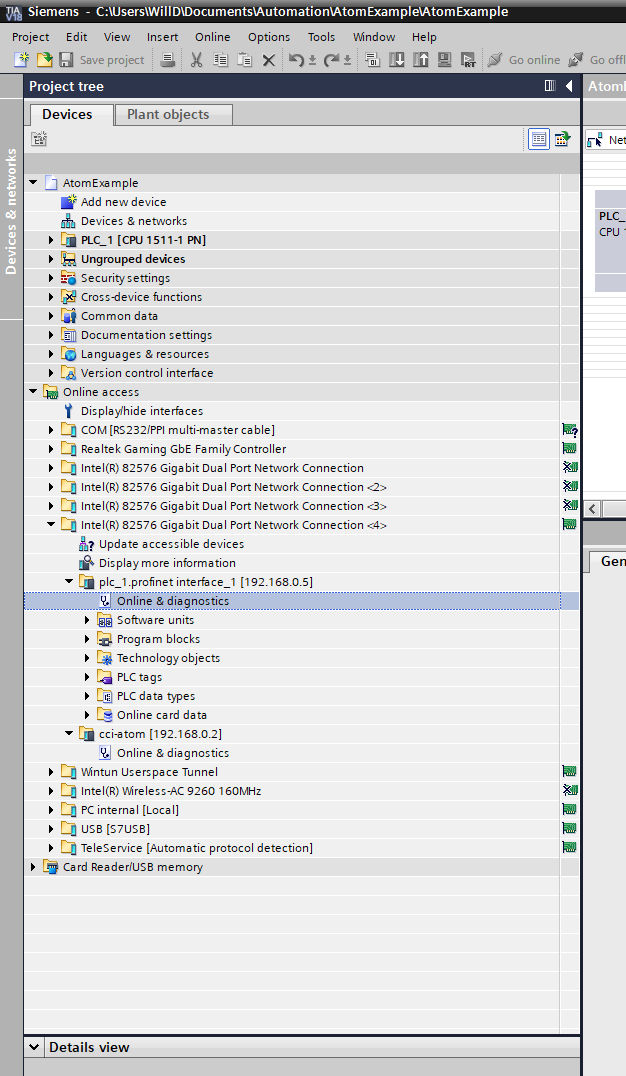Click the Print icon in the toolbar
Image resolution: width=626 pixels, height=1076 pixels.
pyautogui.click(x=168, y=60)
